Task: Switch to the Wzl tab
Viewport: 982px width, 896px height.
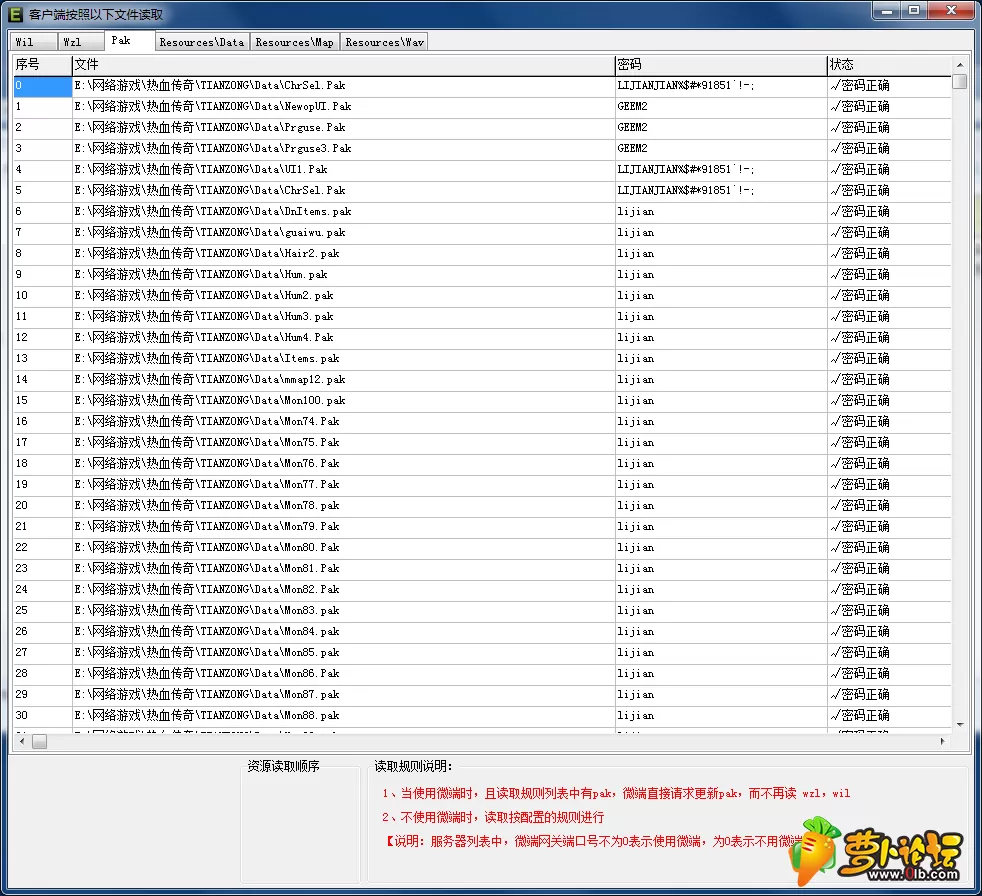Action: pos(80,42)
